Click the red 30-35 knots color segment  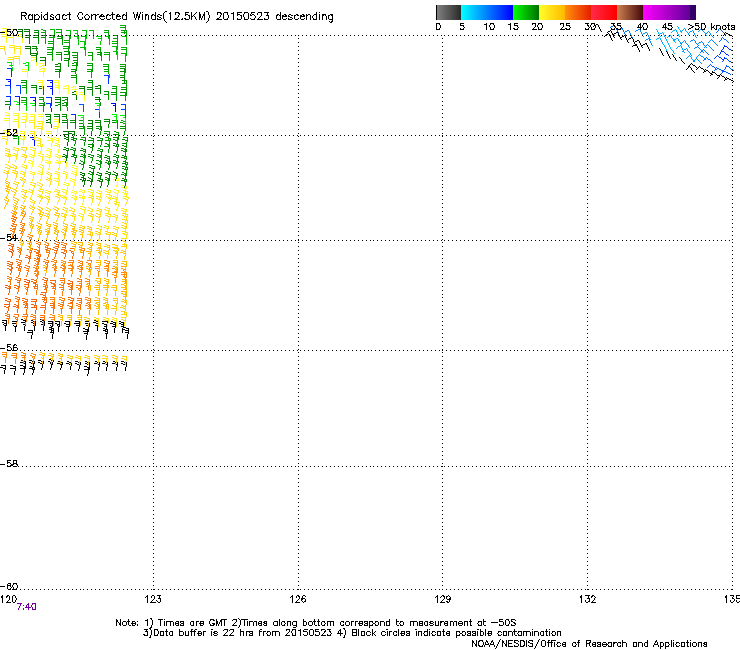[x=604, y=12]
